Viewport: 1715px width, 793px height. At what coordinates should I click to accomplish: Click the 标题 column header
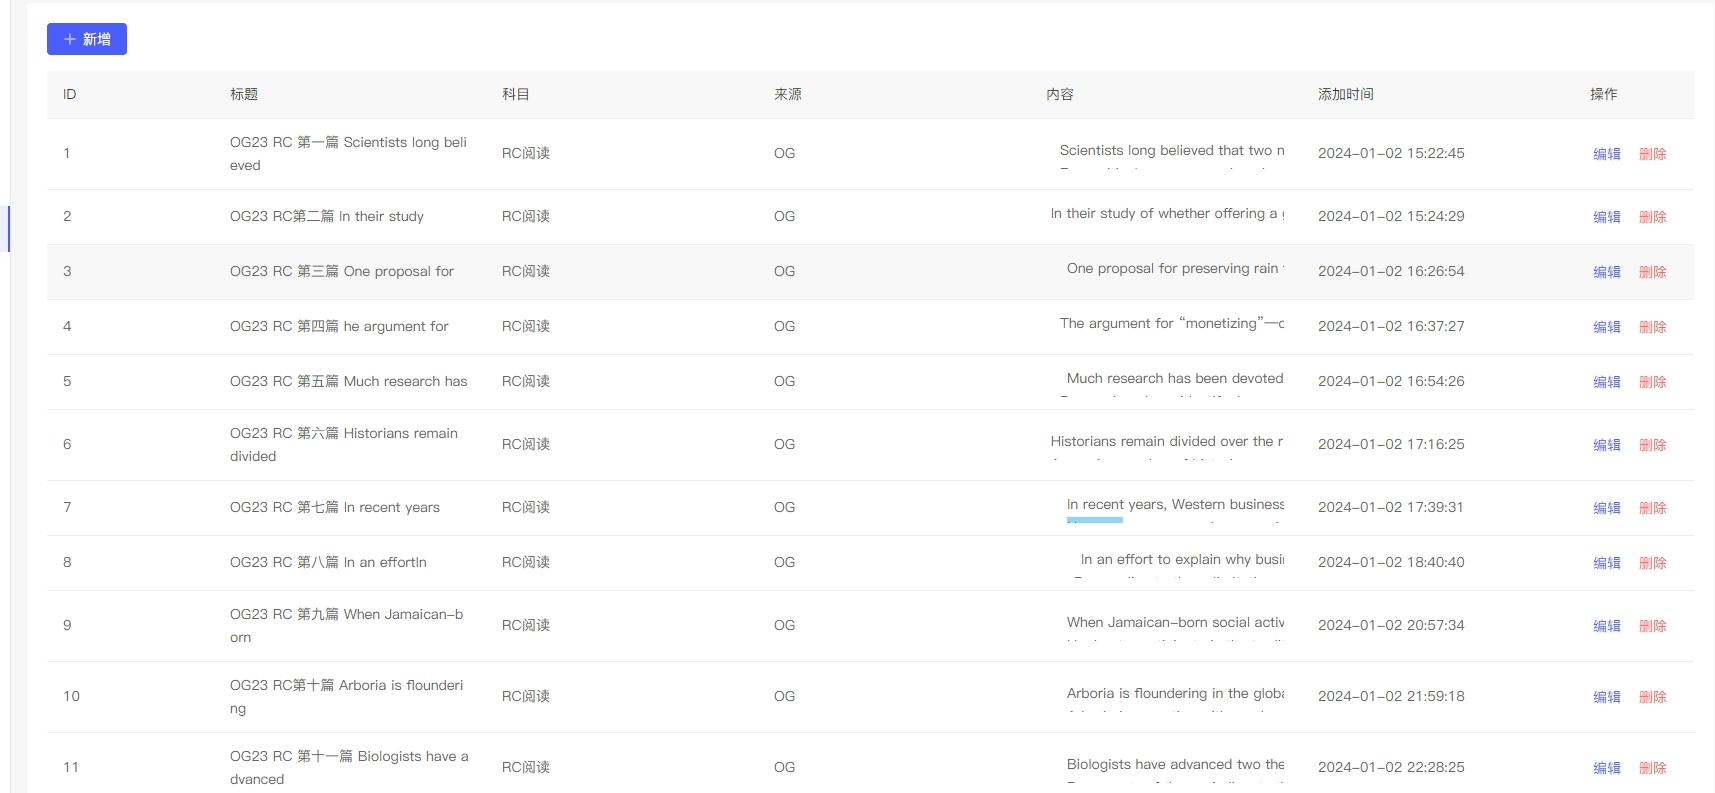coord(244,94)
